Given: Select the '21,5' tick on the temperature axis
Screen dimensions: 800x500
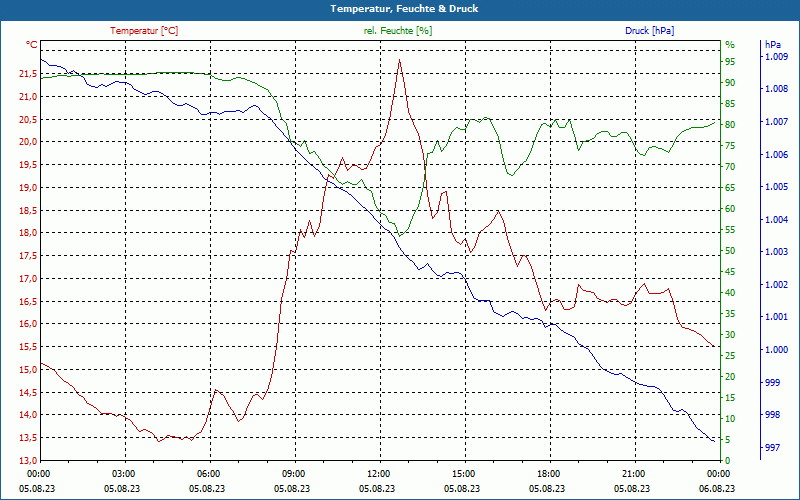Looking at the screenshot, I should click(x=28, y=74).
